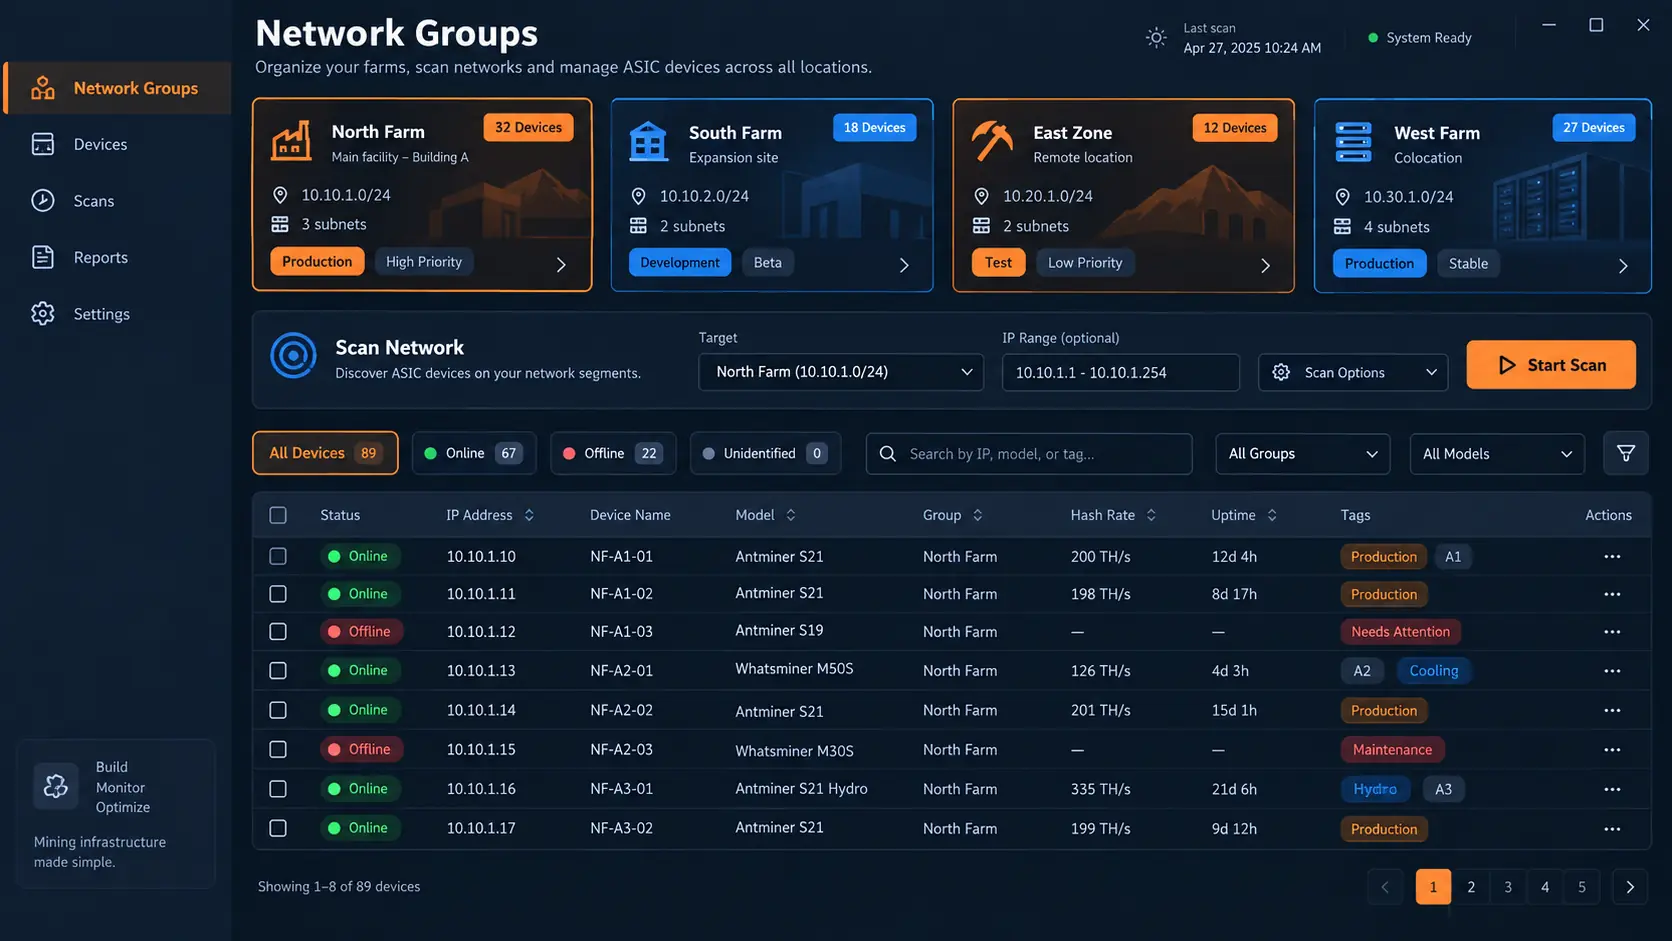The width and height of the screenshot is (1672, 941).
Task: Expand Scan Options dropdown
Action: [x=1353, y=372]
